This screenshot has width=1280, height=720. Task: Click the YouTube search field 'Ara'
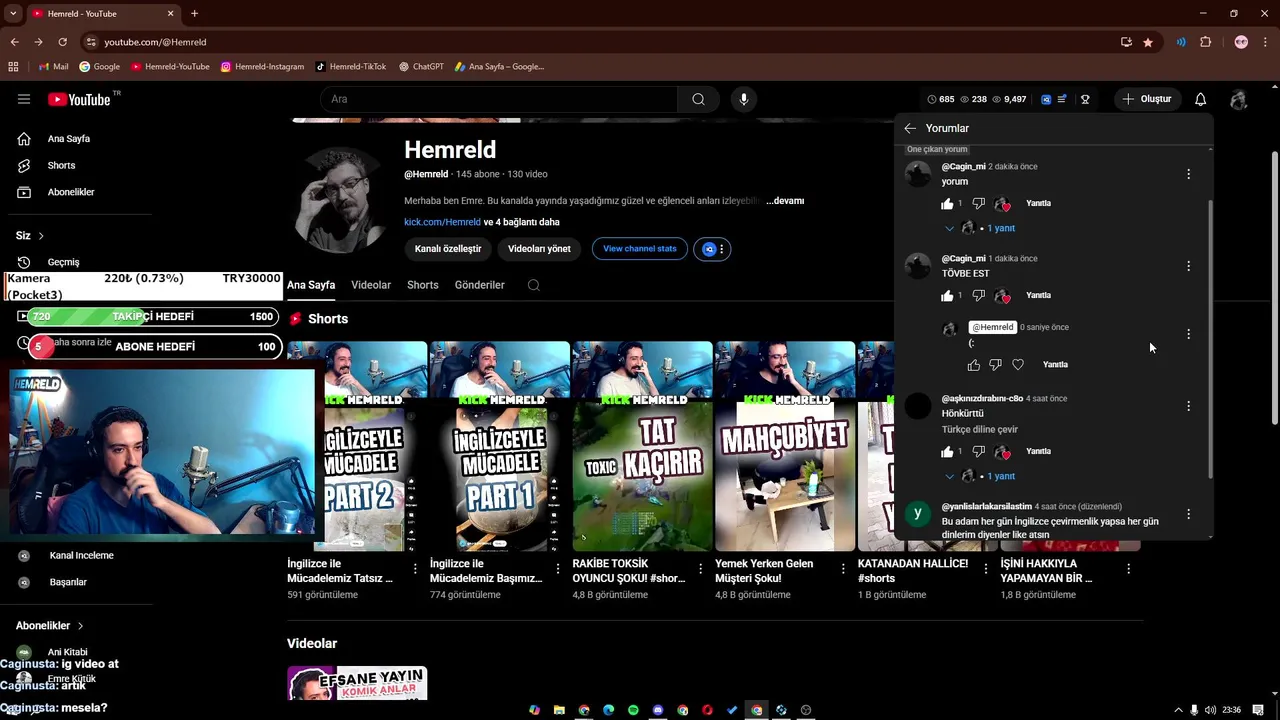[x=498, y=99]
